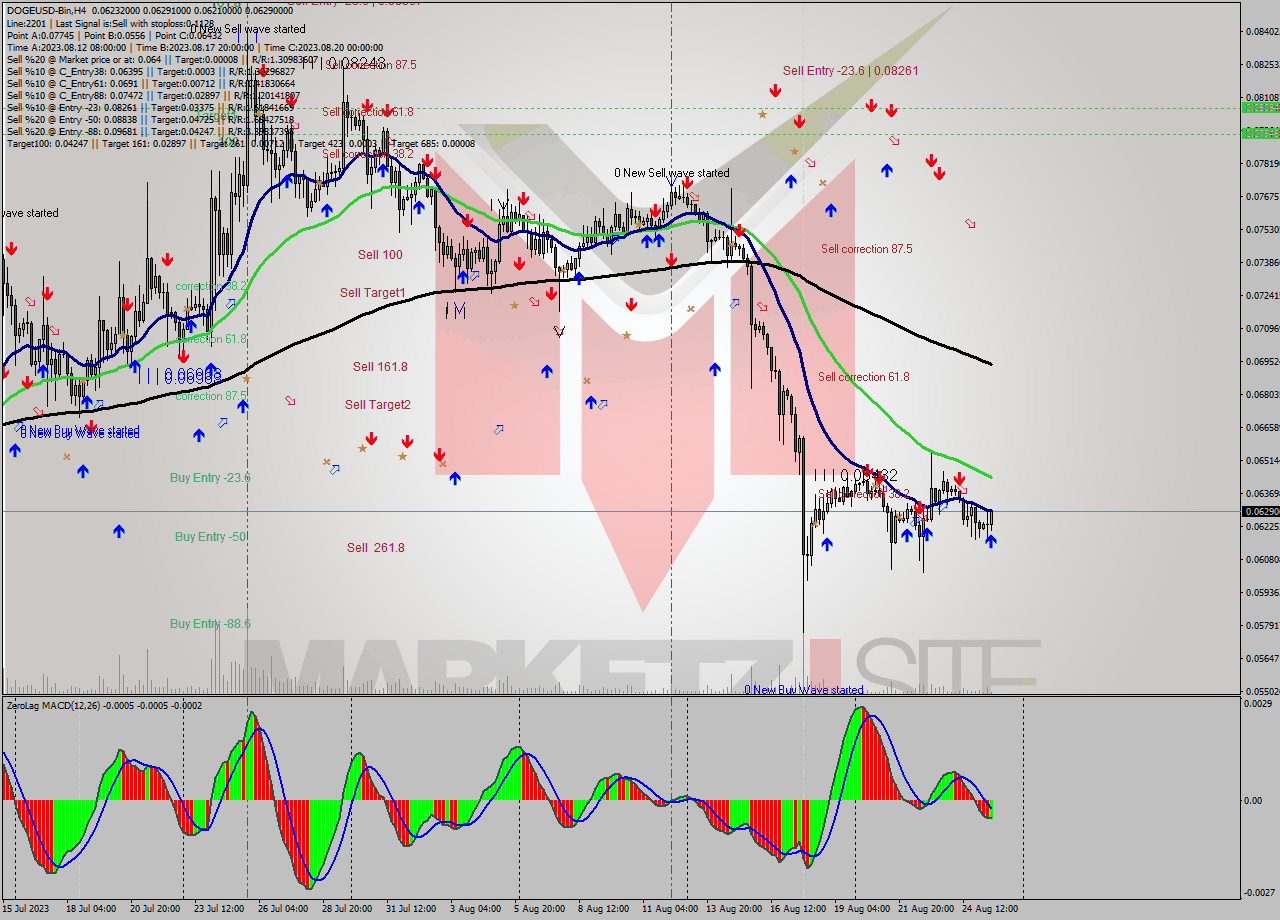Select the 'Sell Target1' label
The height and width of the screenshot is (920, 1280).
372,292
